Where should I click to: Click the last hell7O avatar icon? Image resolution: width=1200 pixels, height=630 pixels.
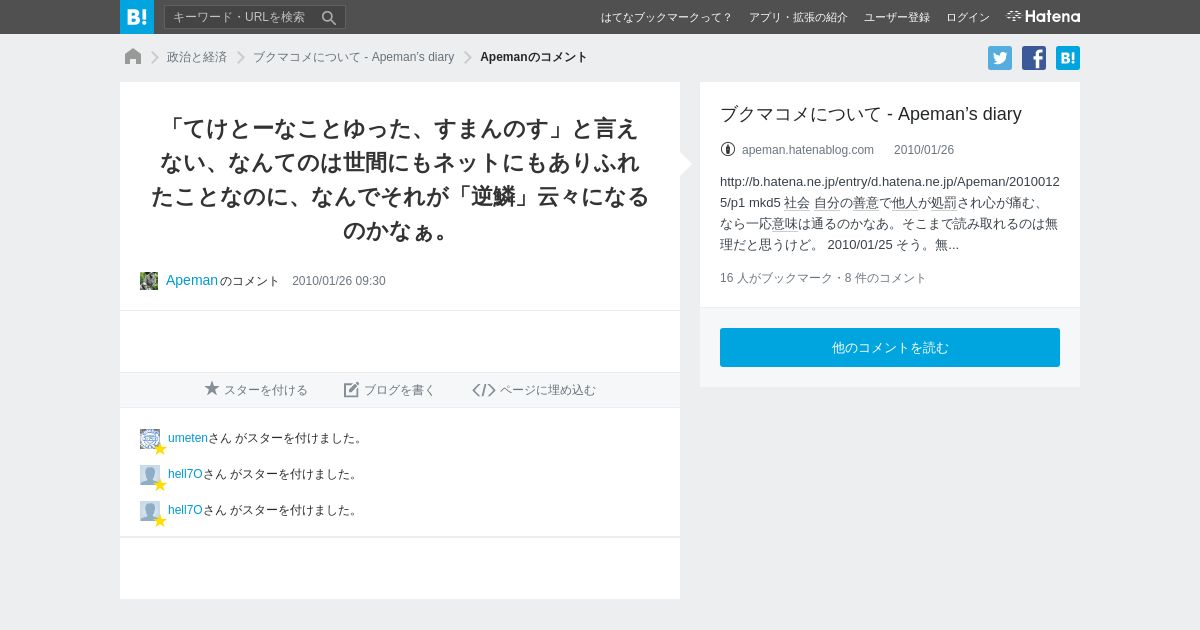tap(150, 511)
